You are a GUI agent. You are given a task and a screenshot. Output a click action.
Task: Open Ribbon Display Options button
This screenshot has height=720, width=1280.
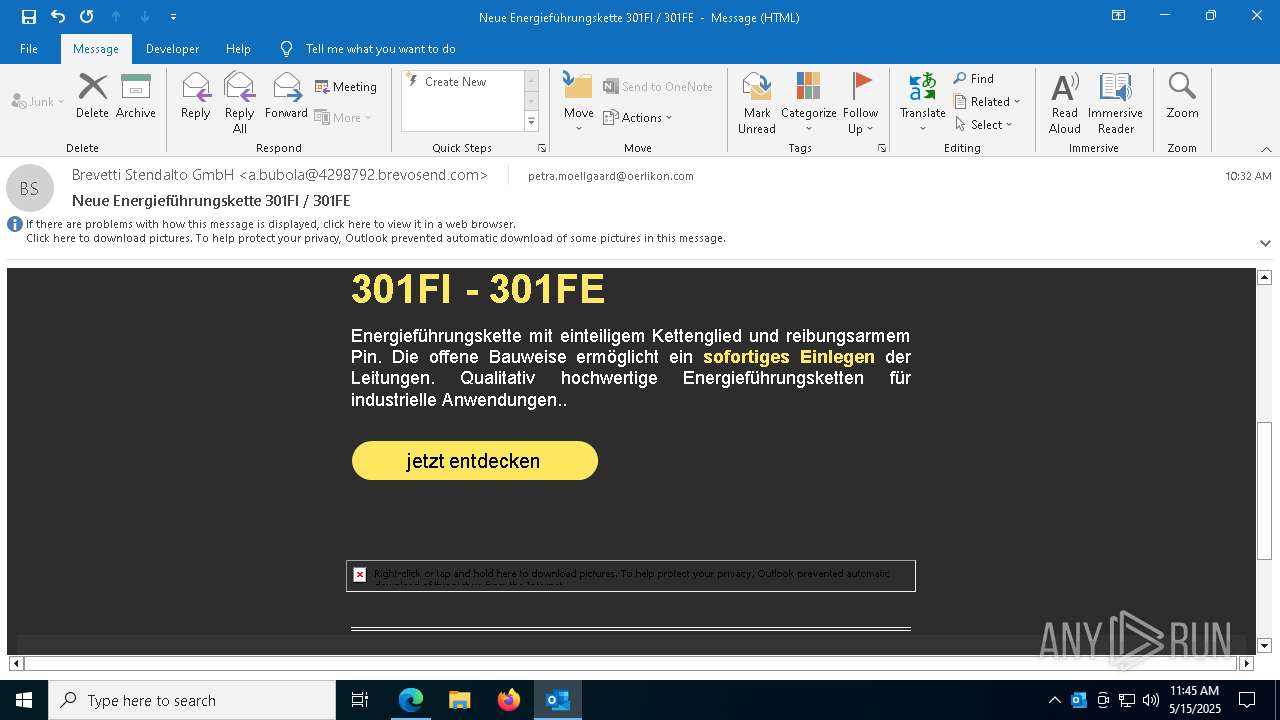pyautogui.click(x=1118, y=16)
